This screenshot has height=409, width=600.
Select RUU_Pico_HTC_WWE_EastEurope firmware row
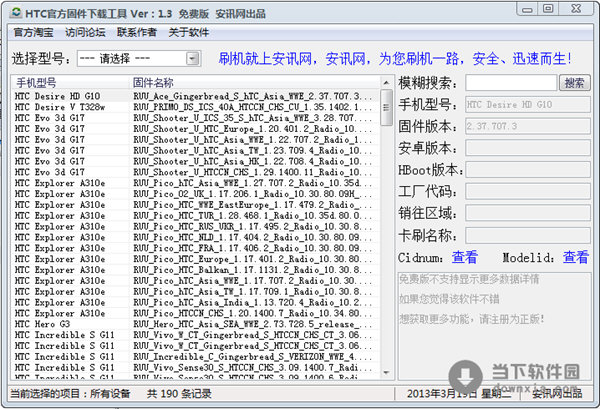point(195,205)
